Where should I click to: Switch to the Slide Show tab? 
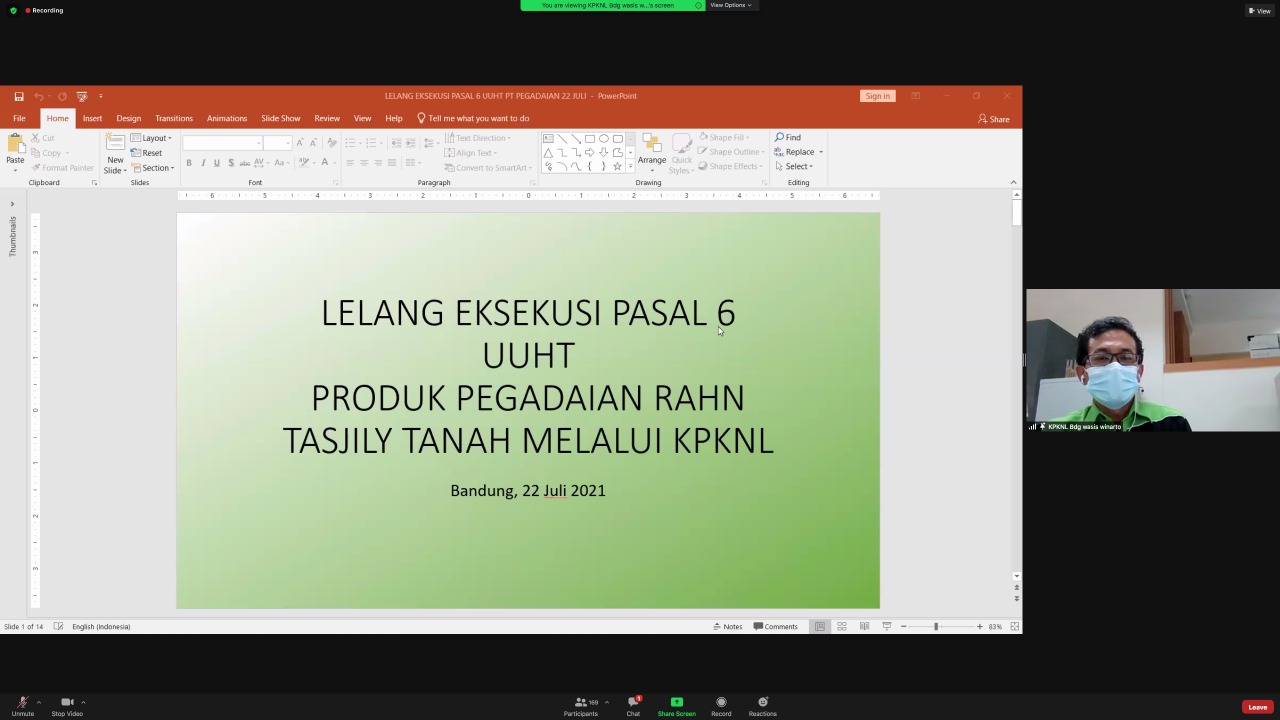[281, 118]
